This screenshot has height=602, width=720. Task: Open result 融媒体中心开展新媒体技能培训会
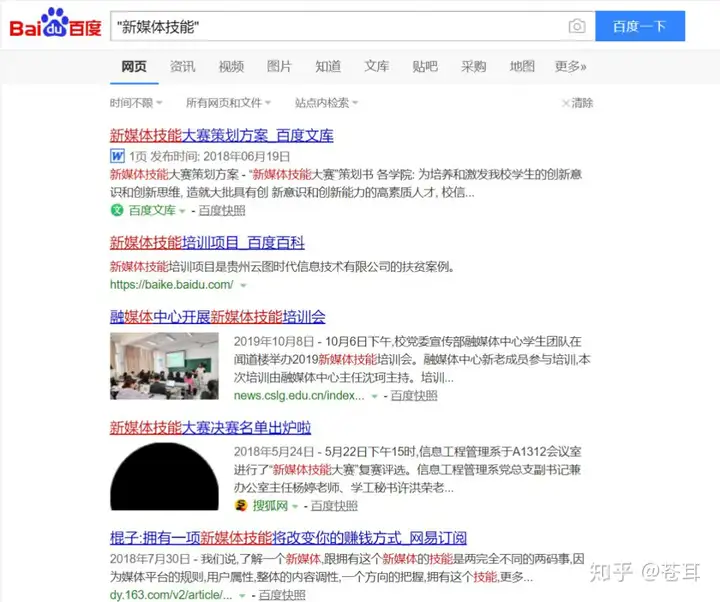[218, 317]
